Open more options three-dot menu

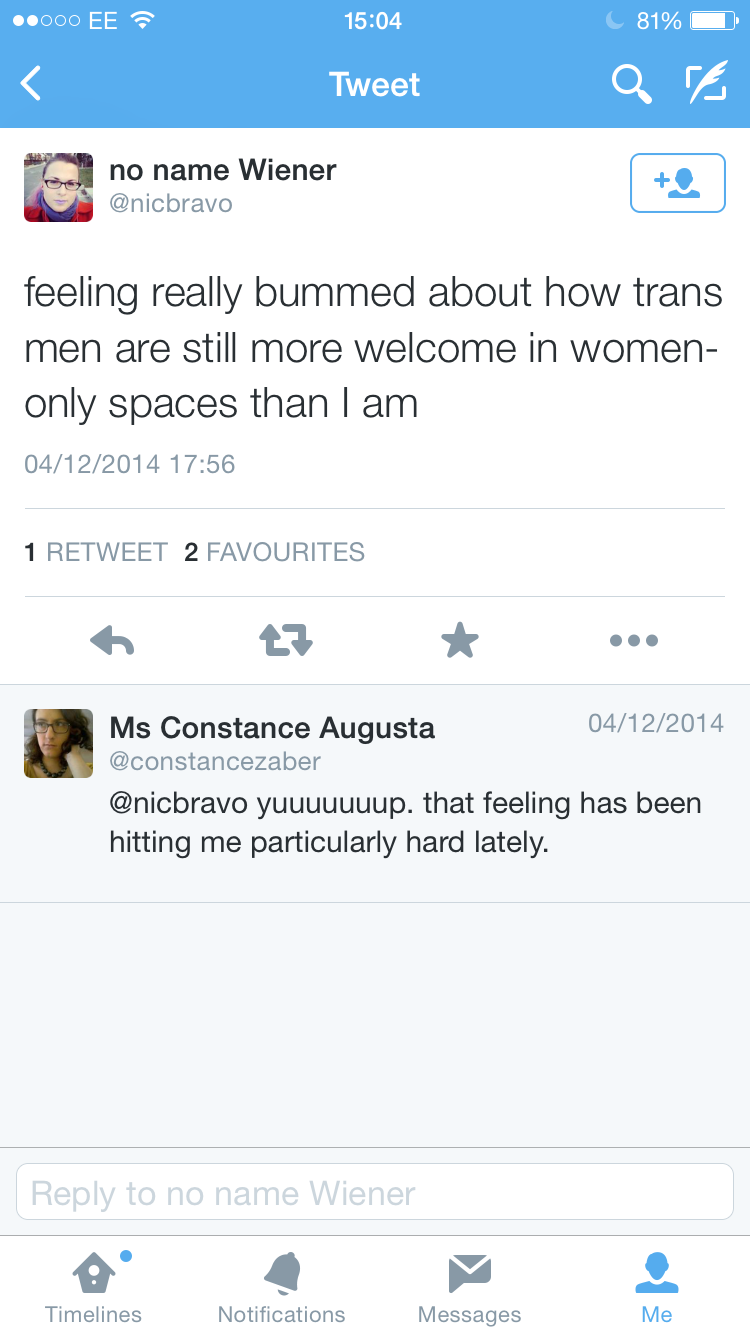634,640
